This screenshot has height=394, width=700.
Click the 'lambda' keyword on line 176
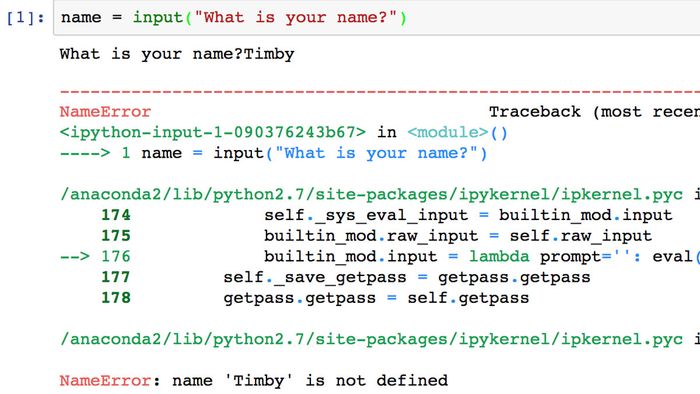coord(499,257)
